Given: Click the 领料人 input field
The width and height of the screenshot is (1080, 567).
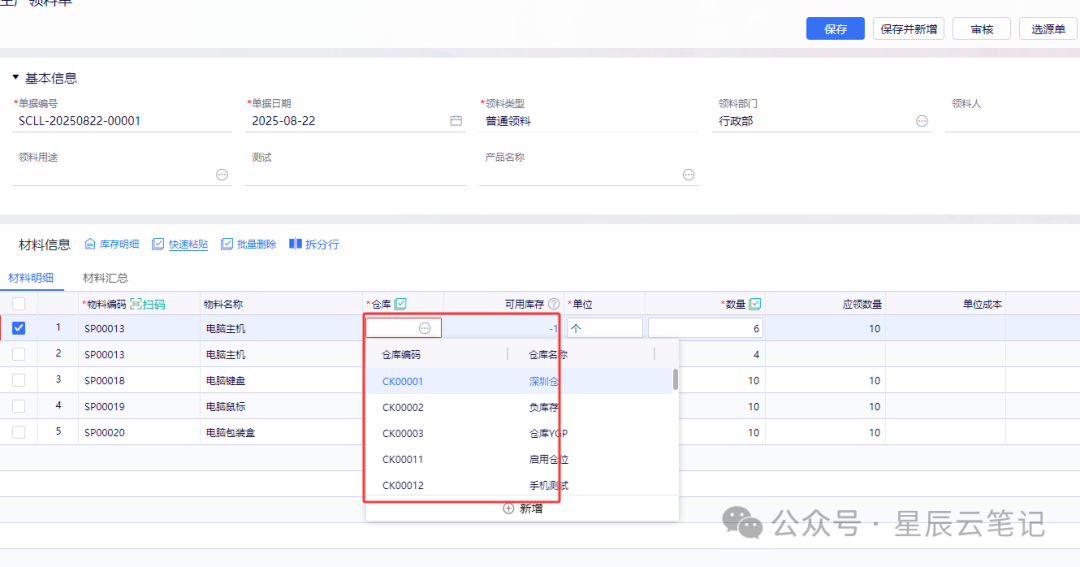Looking at the screenshot, I should [1012, 121].
